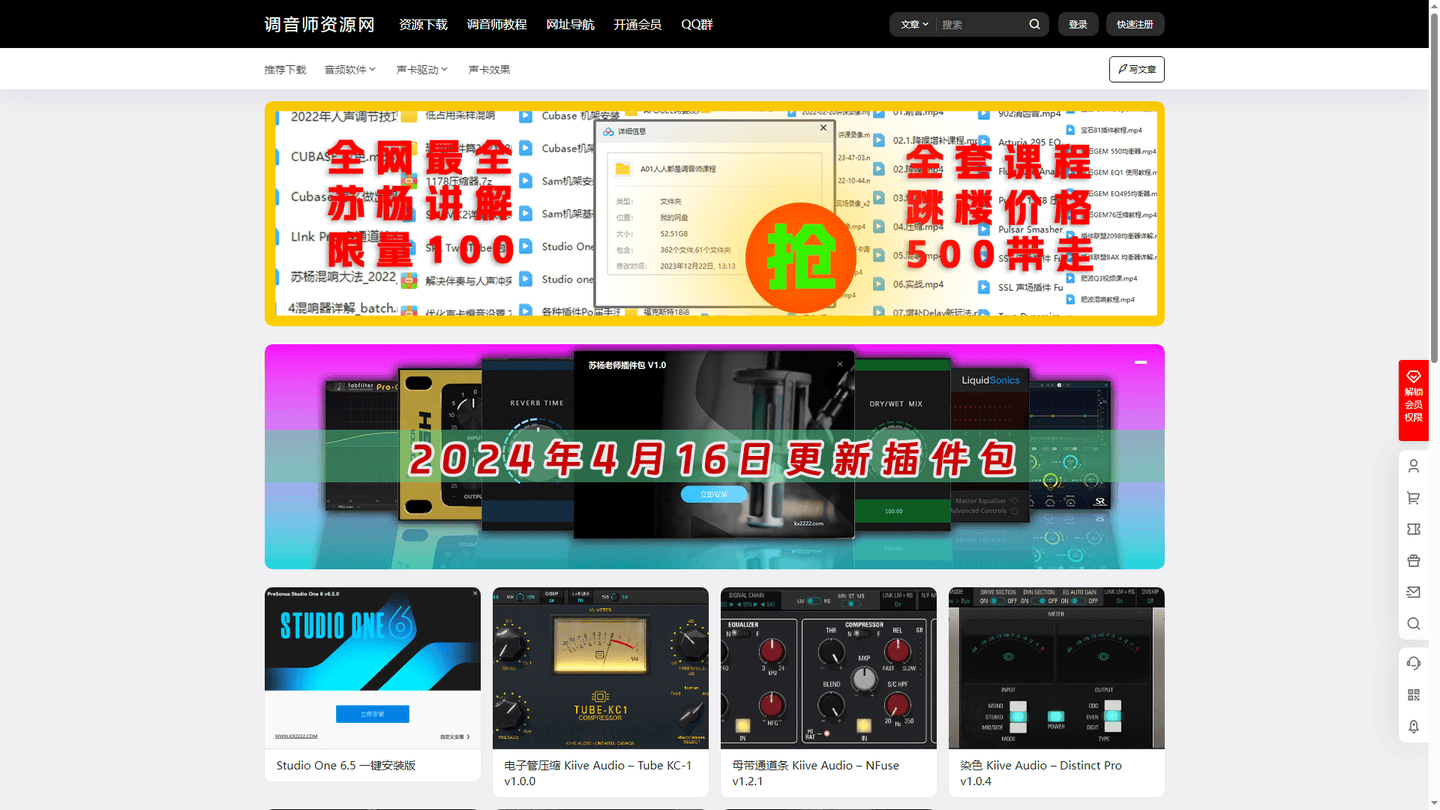Open the 全套课程 yellow promo banner
The image size is (1440, 810).
(714, 213)
